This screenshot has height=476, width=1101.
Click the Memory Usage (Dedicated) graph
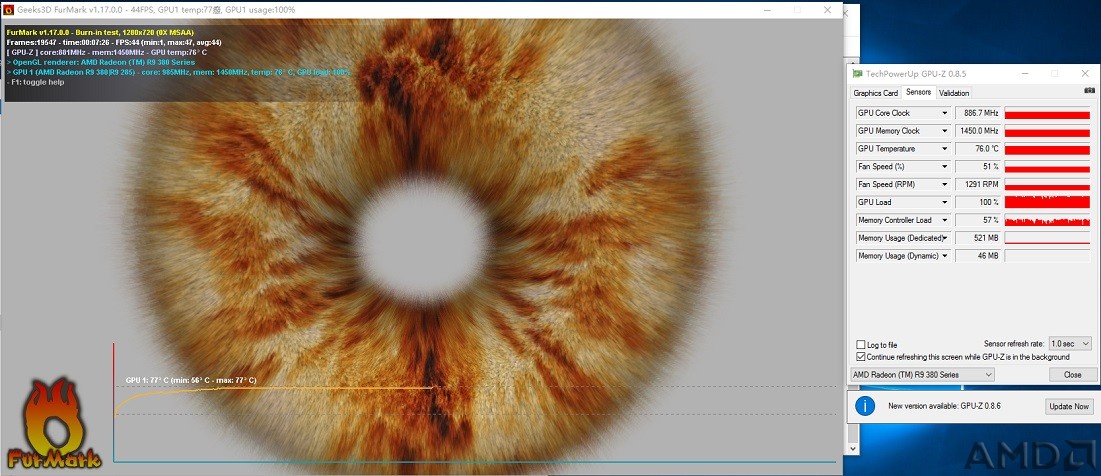pos(1047,238)
